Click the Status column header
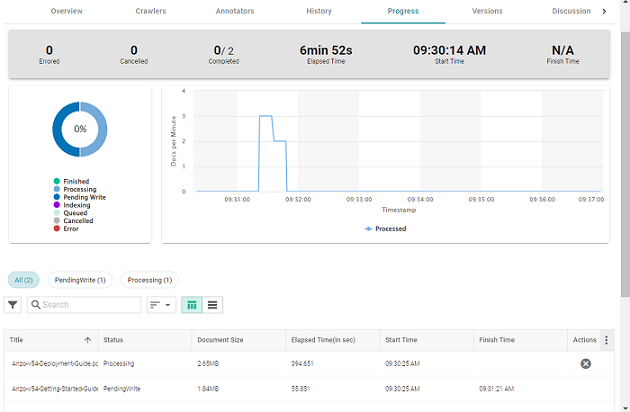 tap(114, 340)
